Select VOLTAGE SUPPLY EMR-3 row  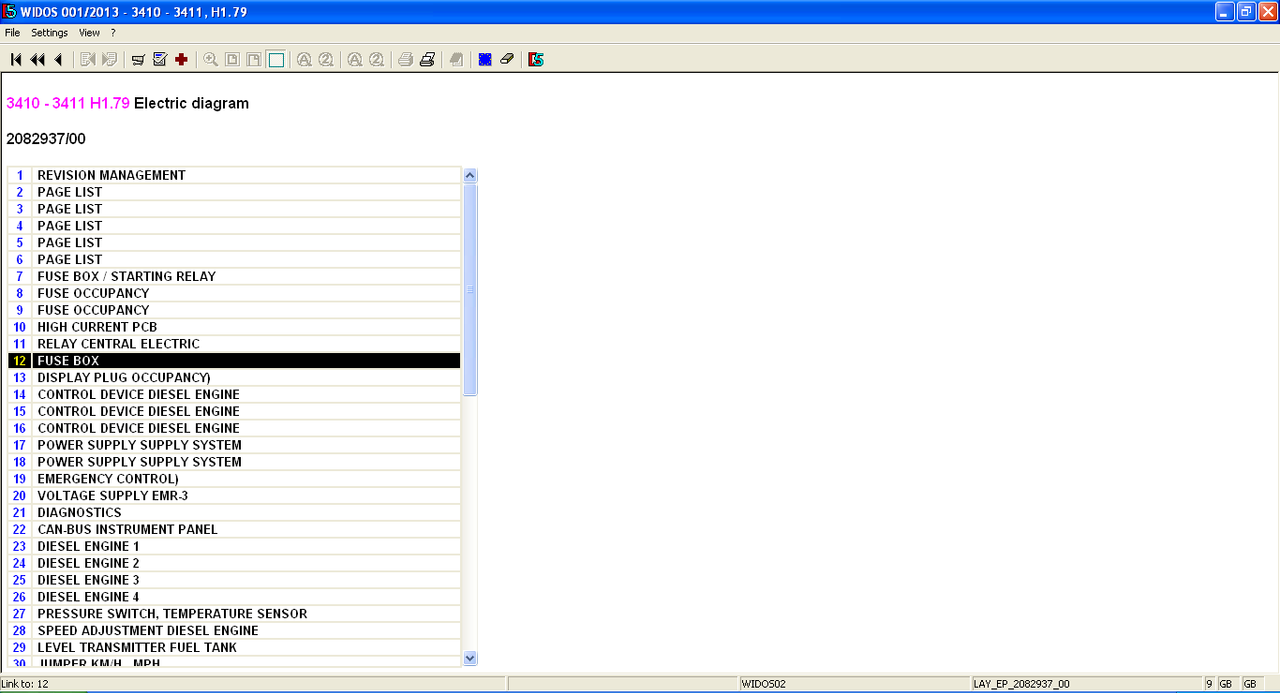pos(234,496)
